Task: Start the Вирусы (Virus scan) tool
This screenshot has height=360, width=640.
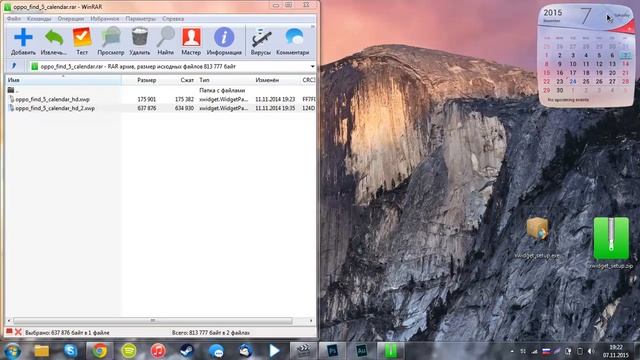Action: click(261, 41)
